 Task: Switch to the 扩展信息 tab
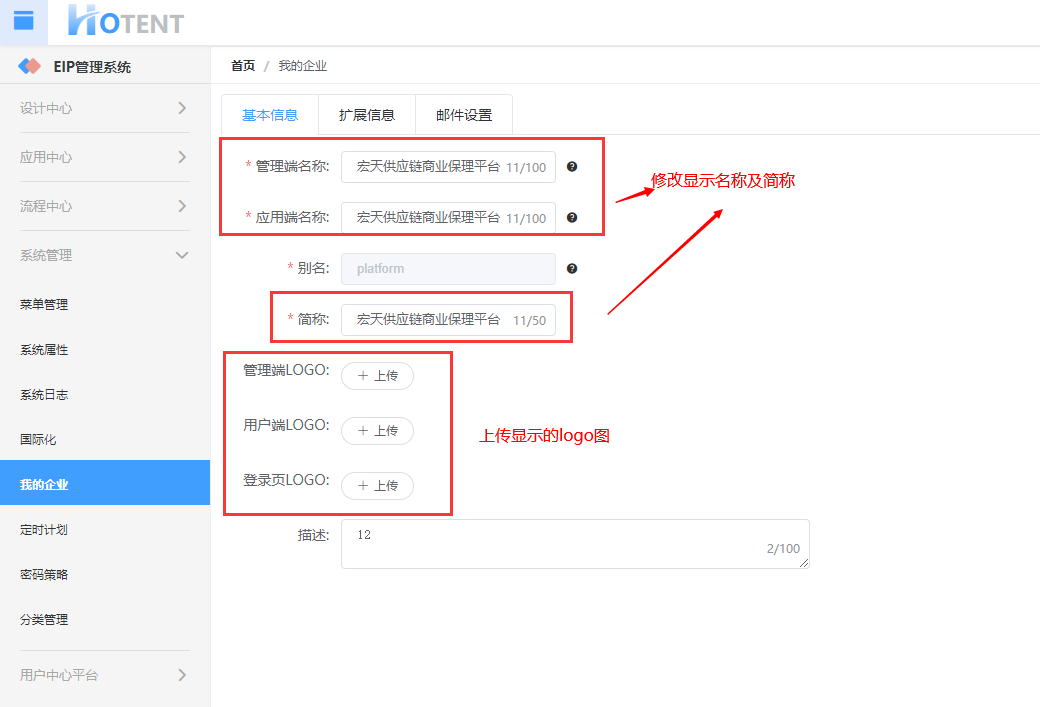(366, 115)
